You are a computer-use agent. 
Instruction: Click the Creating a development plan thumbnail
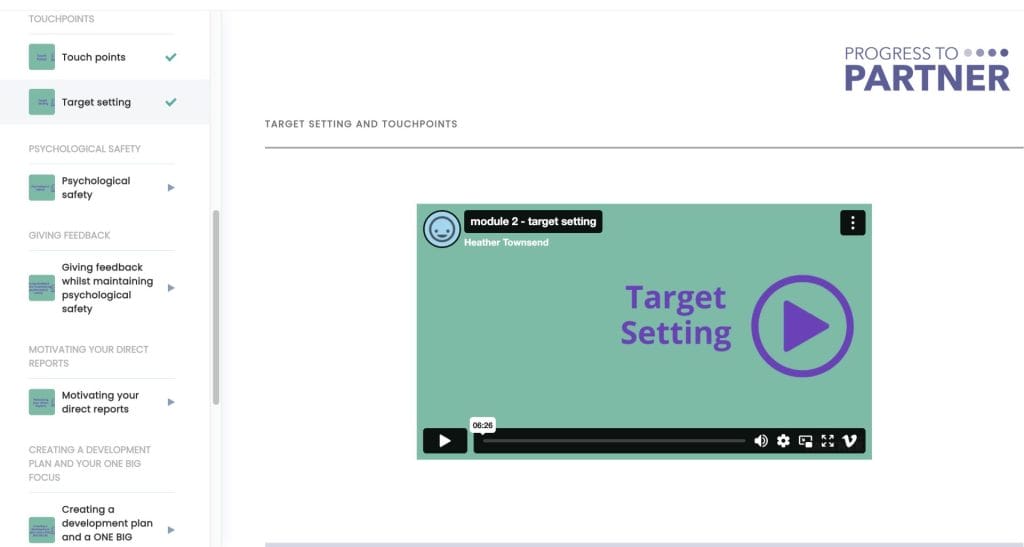42,529
